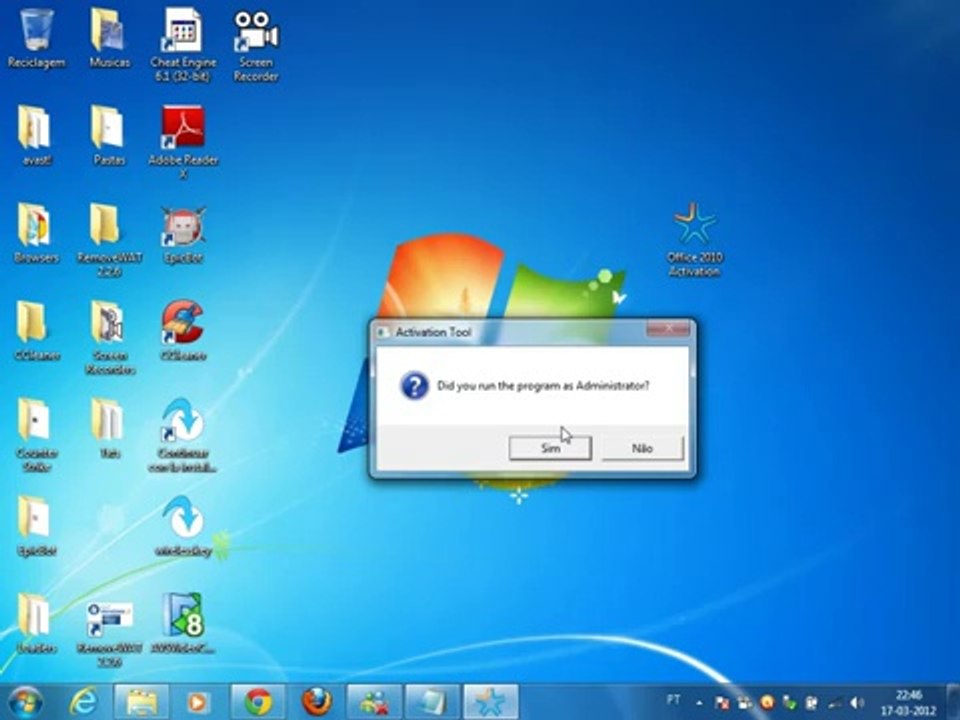Switch to Activation Tool star taskbar button
Image resolution: width=960 pixels, height=720 pixels.
(491, 702)
